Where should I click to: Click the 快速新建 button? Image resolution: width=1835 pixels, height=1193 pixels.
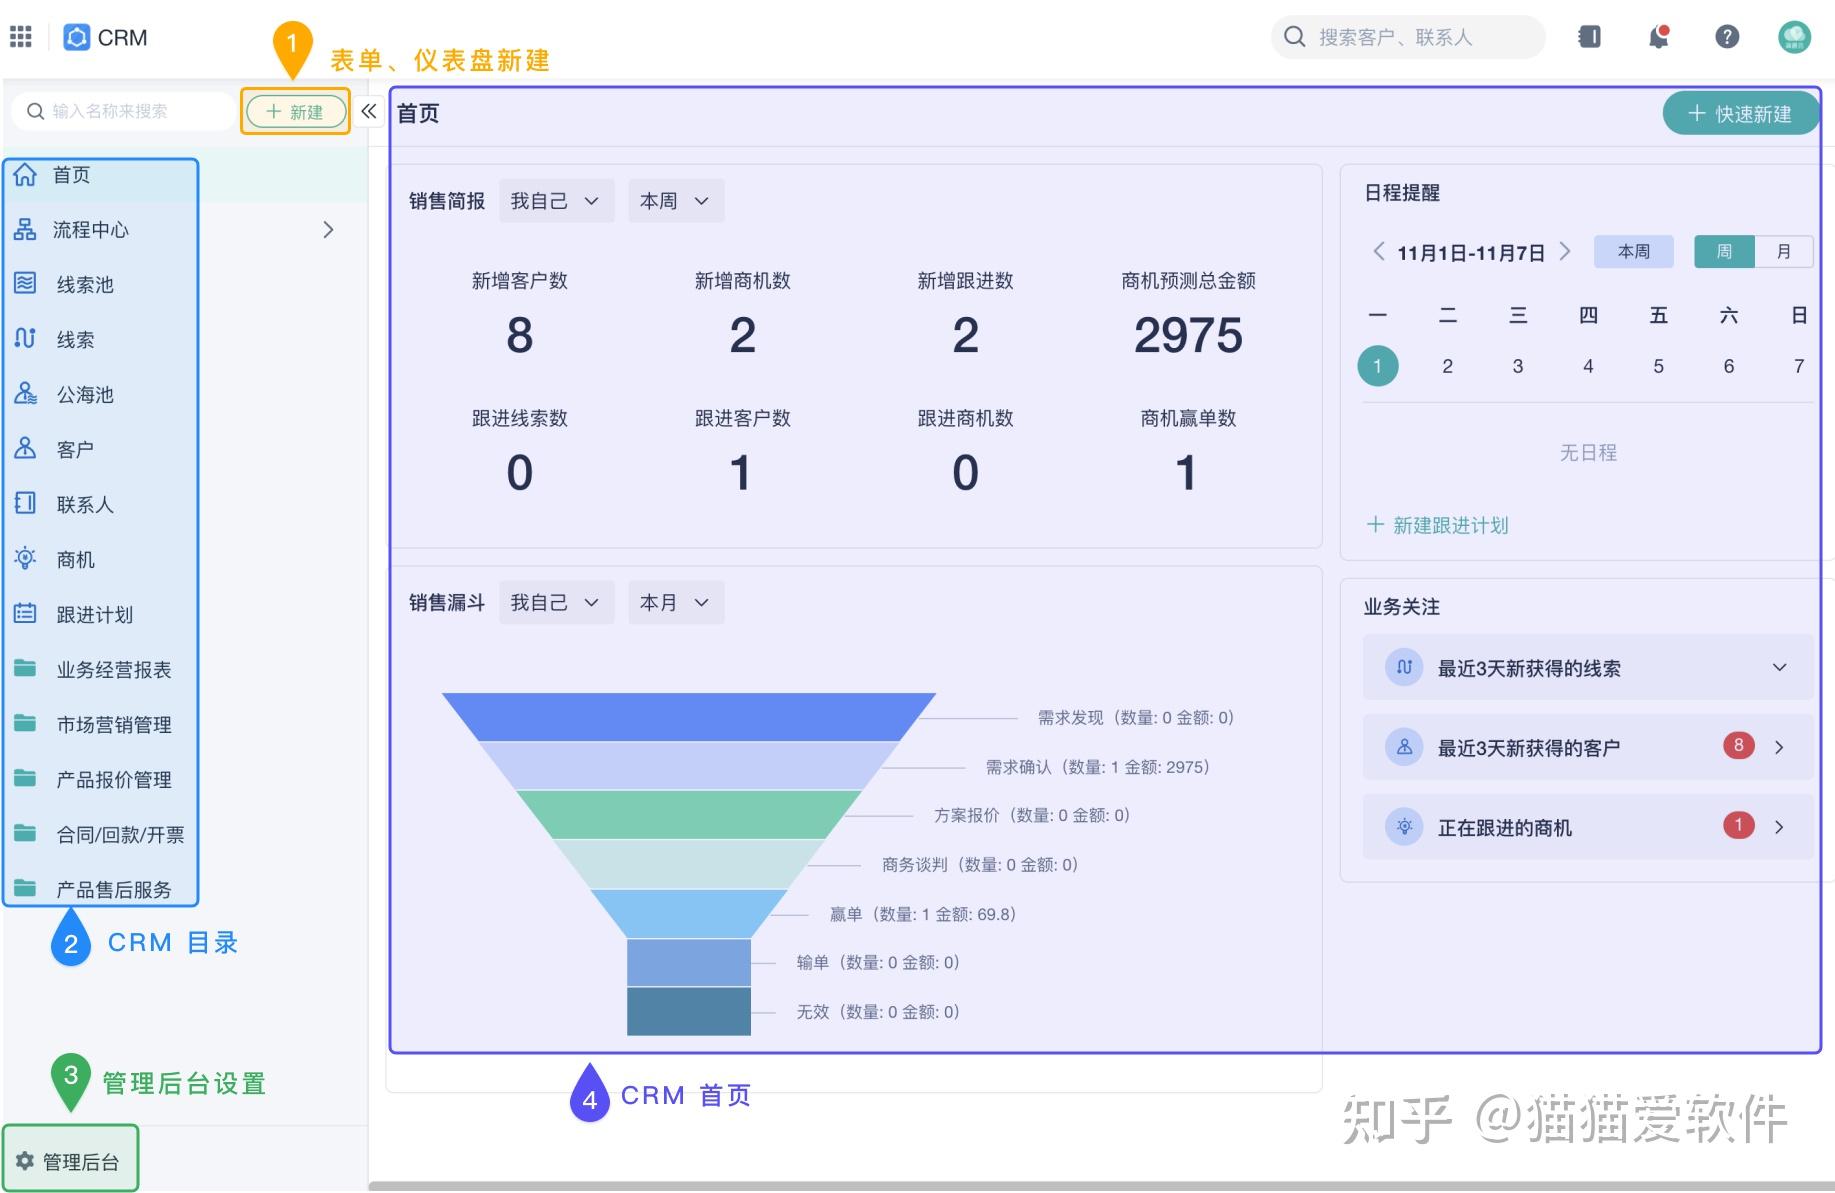click(x=1740, y=114)
